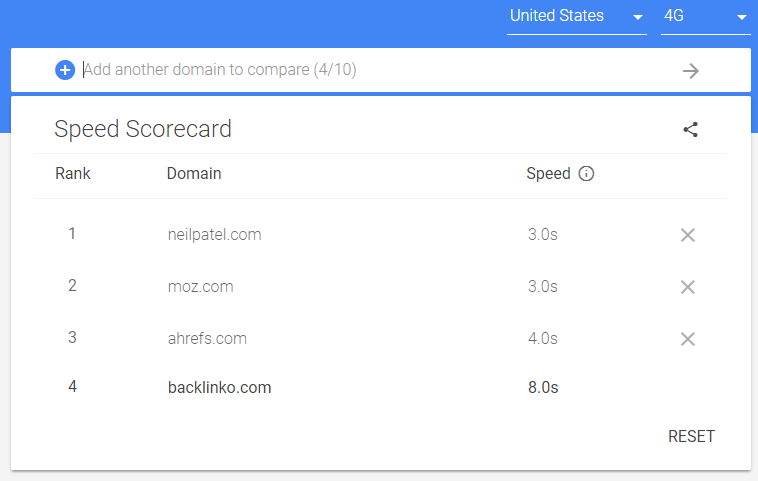
Task: Open the share icon on Speed Scorecard
Action: 690,129
